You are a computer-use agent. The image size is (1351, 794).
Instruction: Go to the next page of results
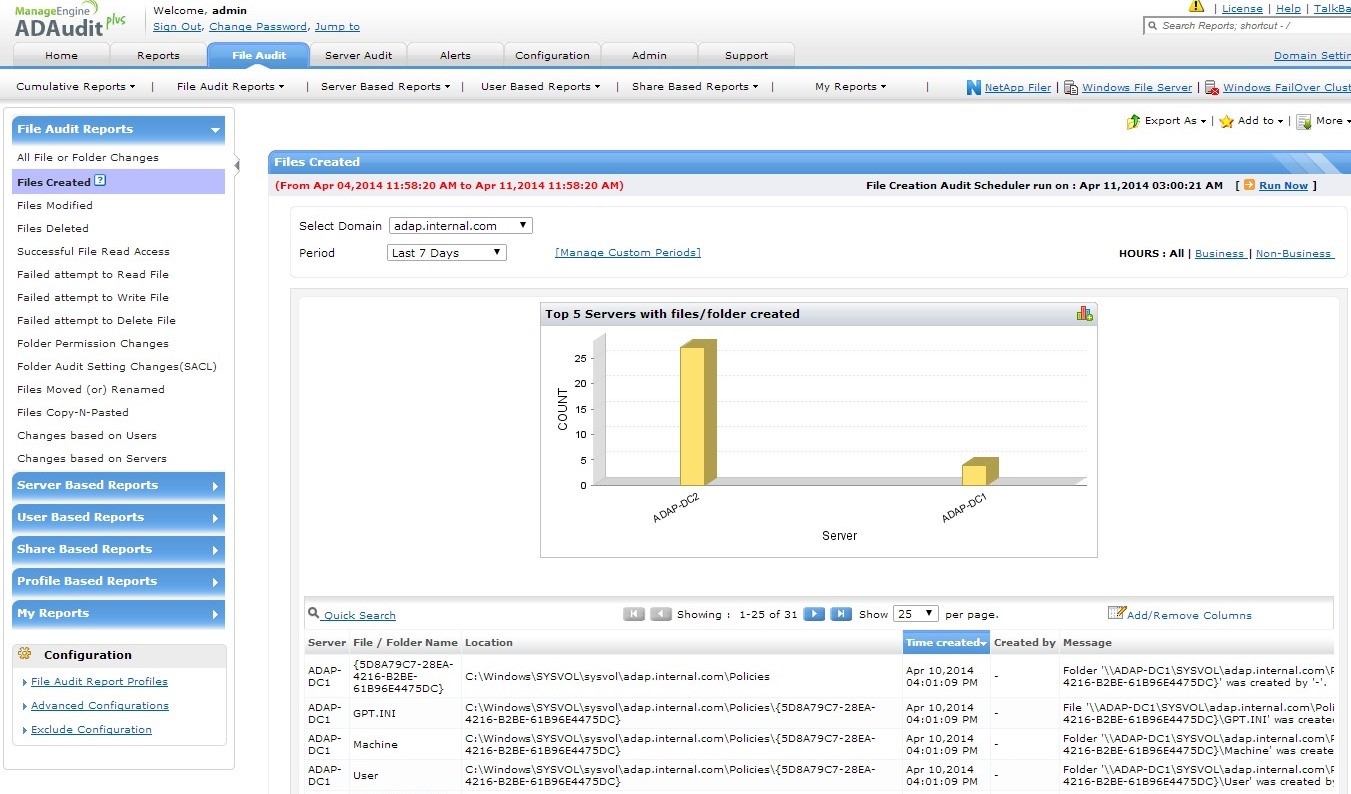point(814,614)
